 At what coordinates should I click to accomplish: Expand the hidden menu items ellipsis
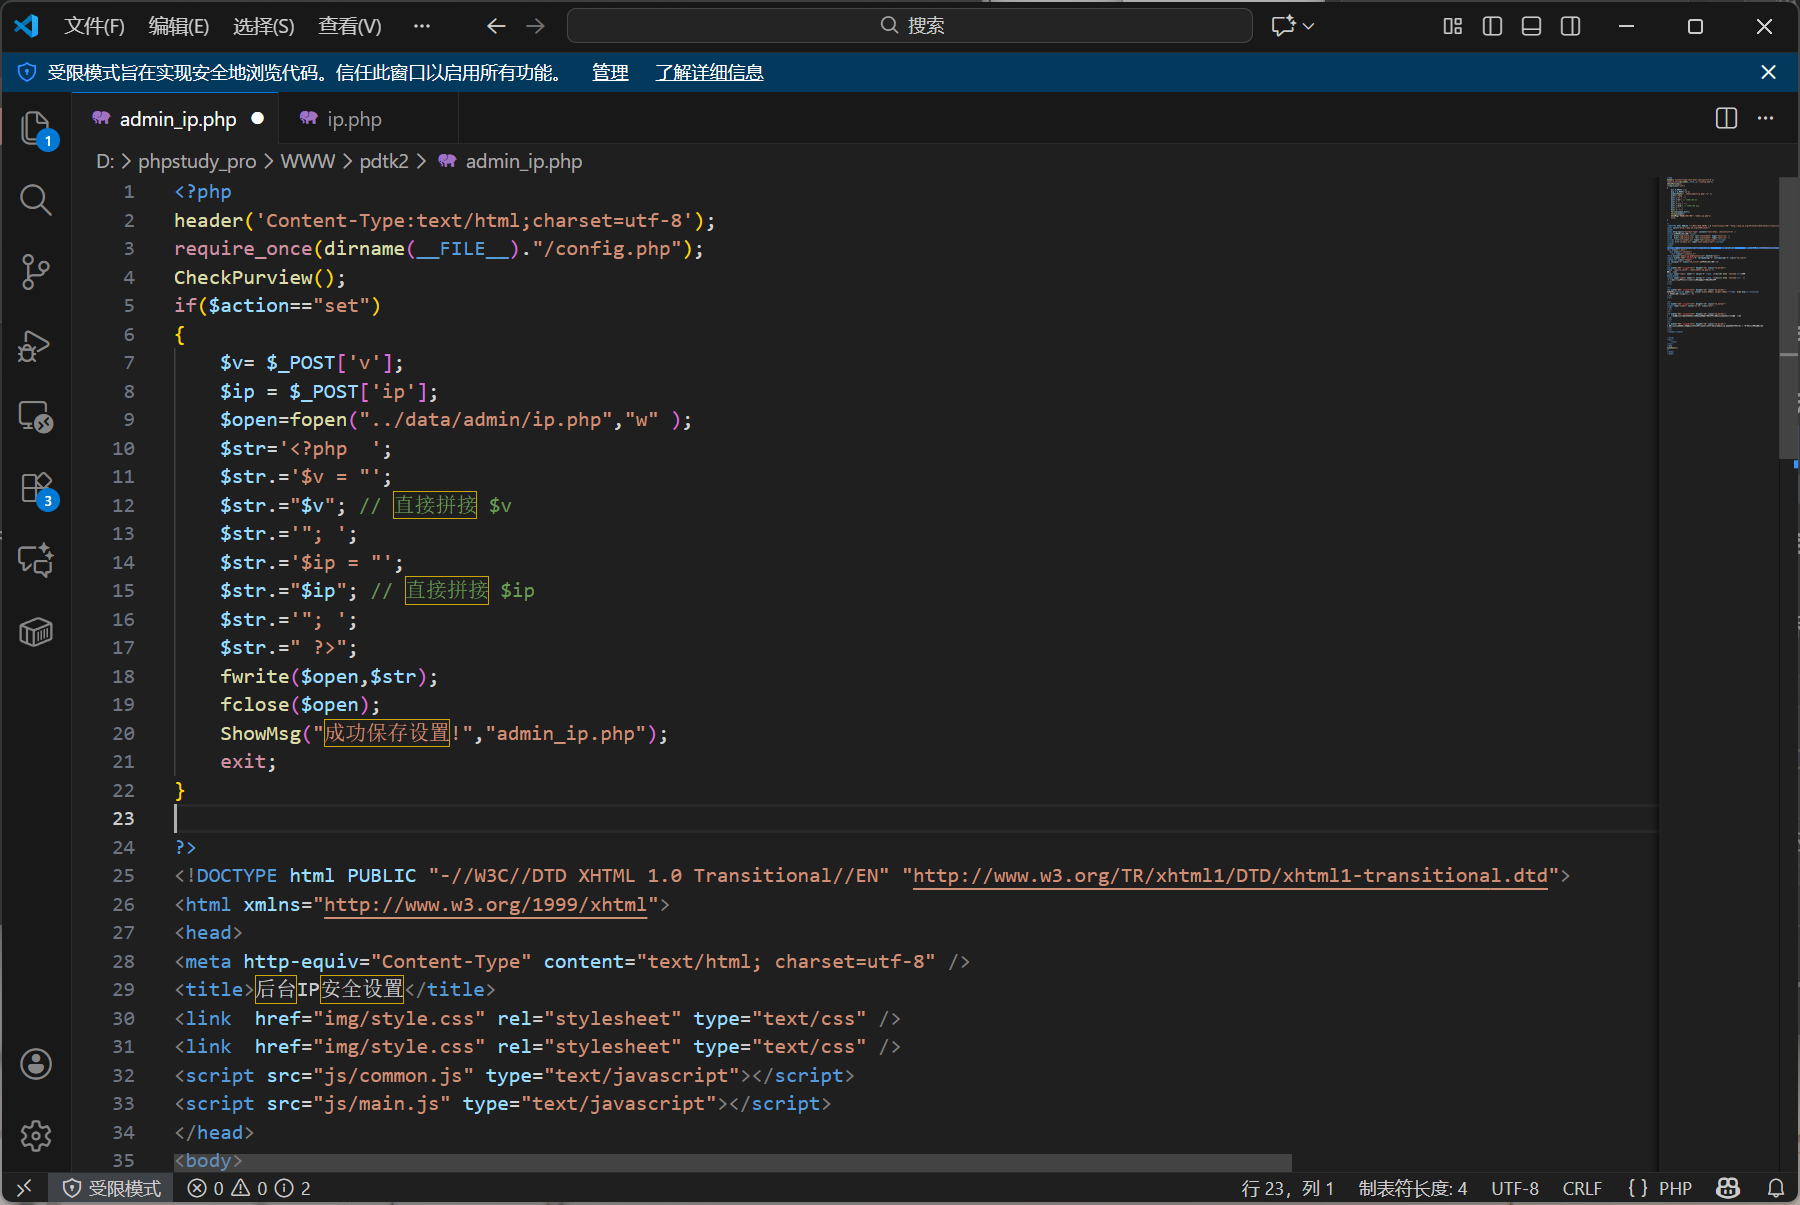point(422,26)
